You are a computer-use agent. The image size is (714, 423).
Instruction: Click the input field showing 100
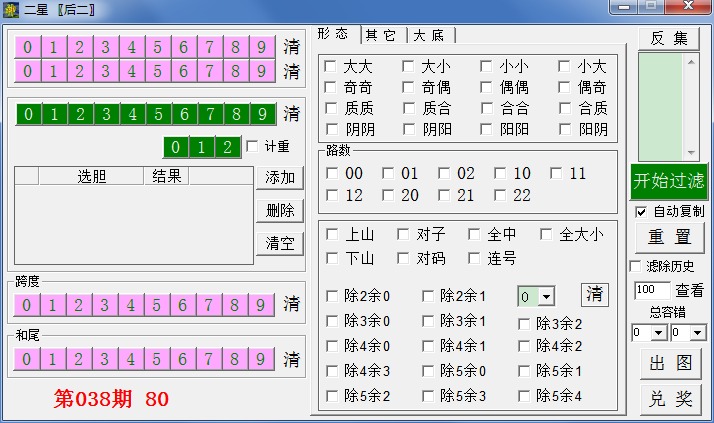[x=651, y=290]
